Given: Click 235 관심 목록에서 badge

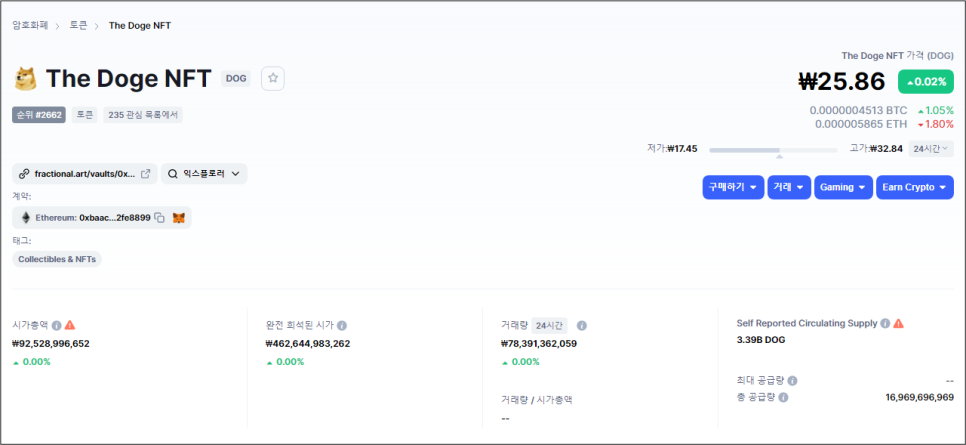Looking at the screenshot, I should tap(143, 115).
